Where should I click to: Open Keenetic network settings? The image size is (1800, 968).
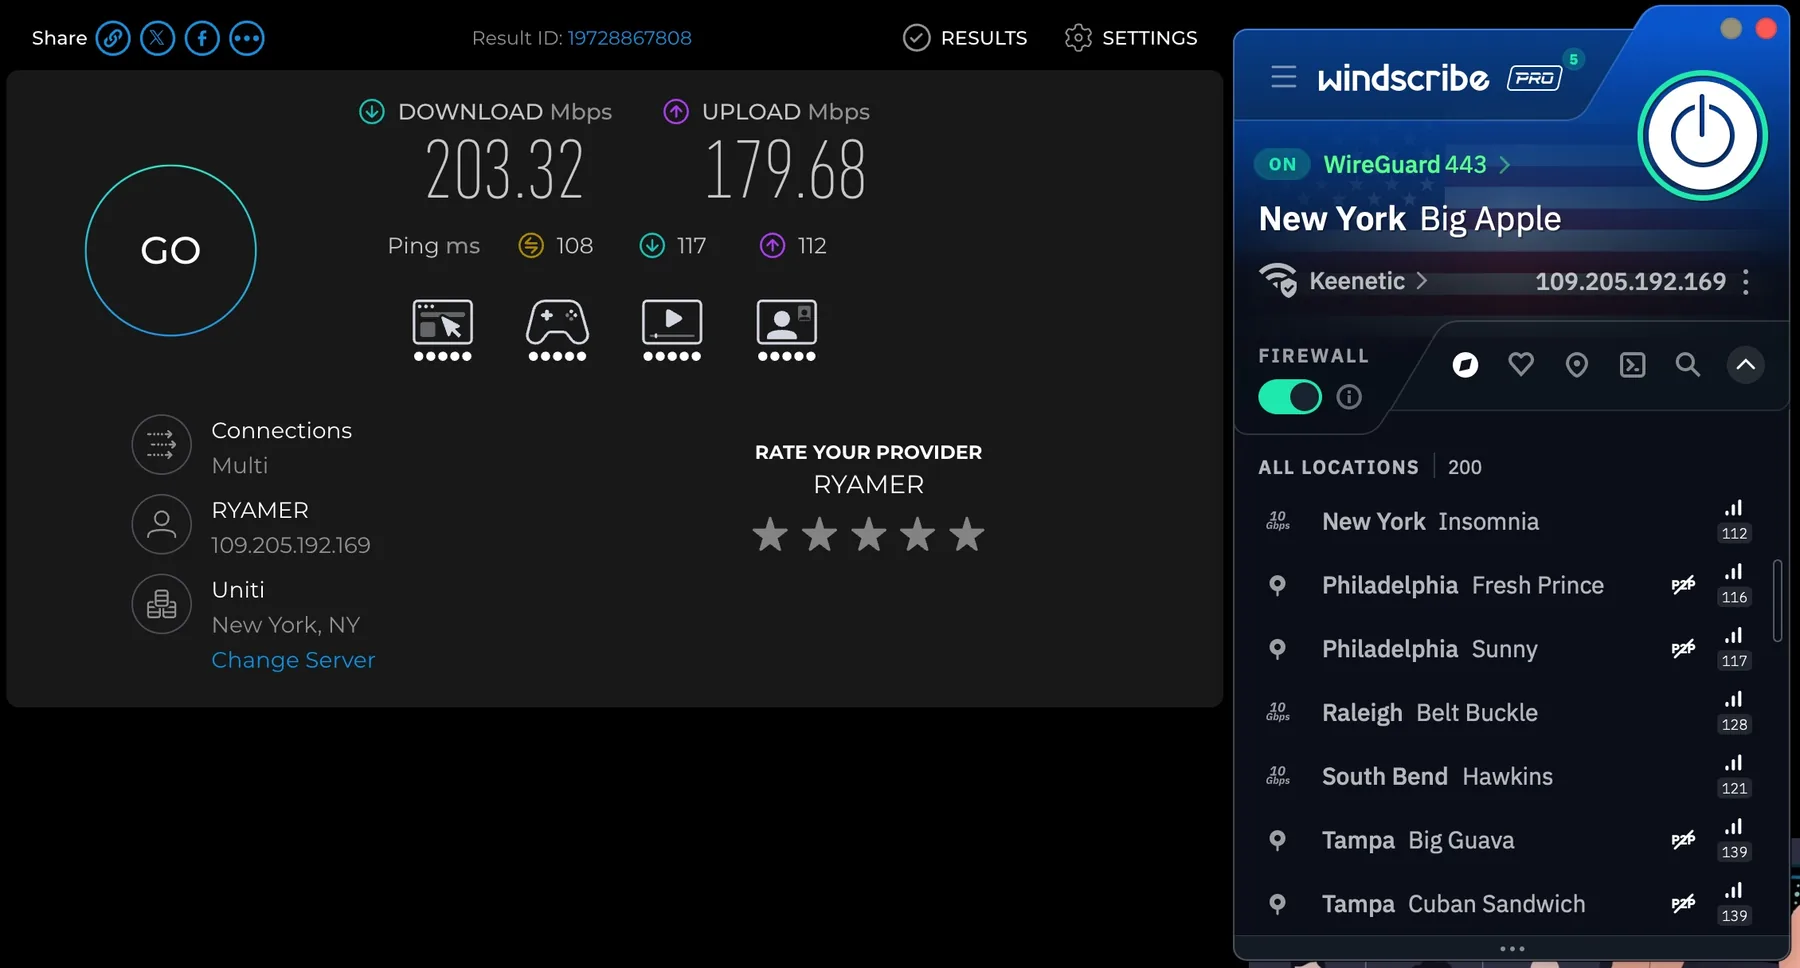(1343, 281)
